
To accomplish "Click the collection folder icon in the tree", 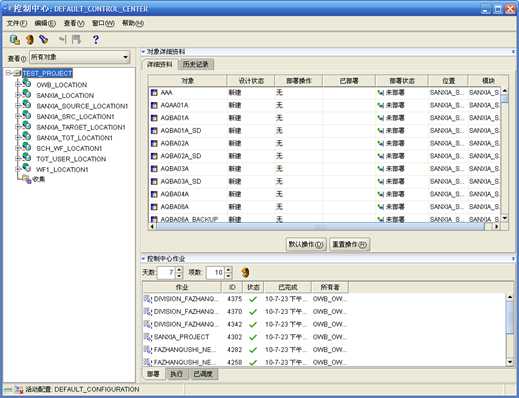I will click(x=27, y=179).
